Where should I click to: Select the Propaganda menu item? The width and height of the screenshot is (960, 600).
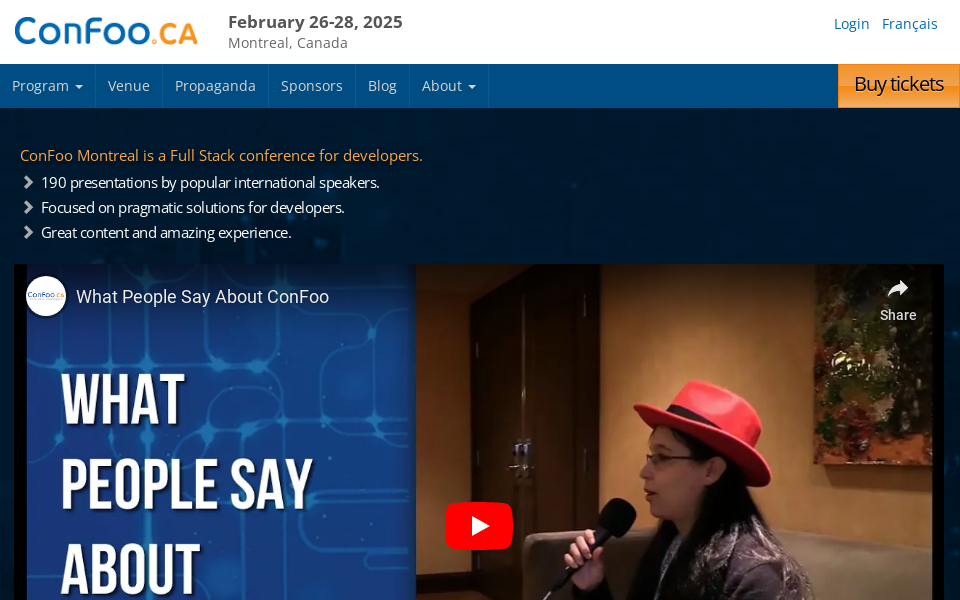214,85
